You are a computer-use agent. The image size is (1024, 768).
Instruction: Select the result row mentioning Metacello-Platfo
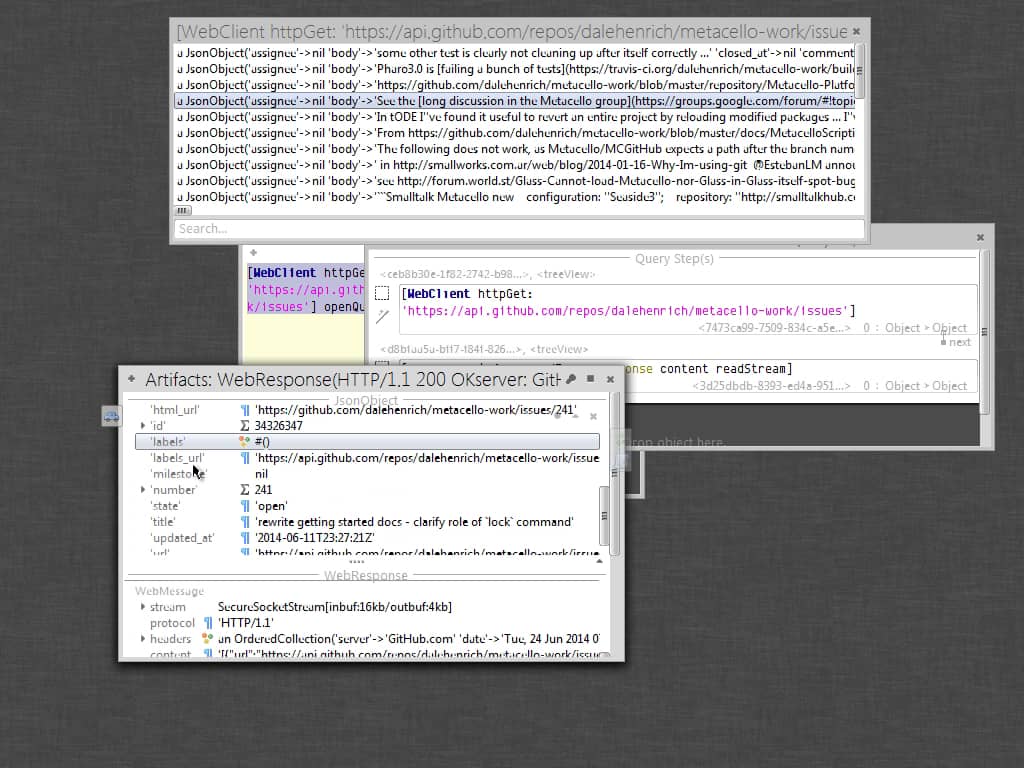pyautogui.click(x=515, y=85)
